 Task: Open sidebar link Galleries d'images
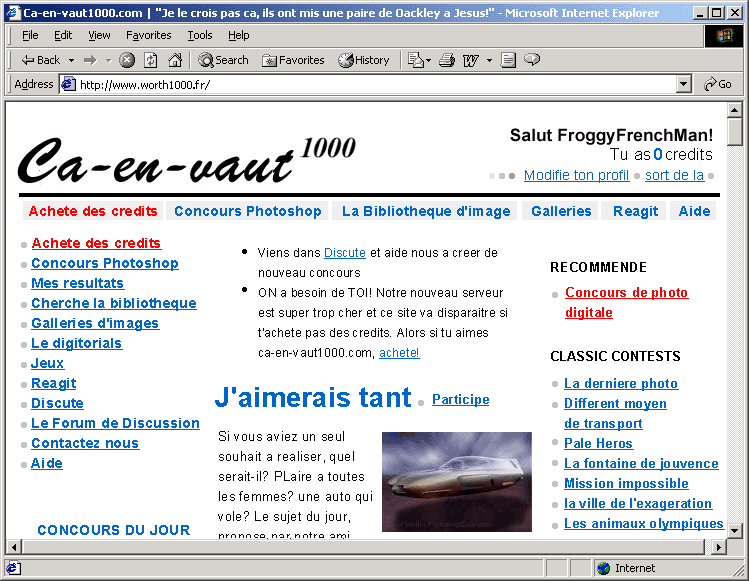click(95, 323)
